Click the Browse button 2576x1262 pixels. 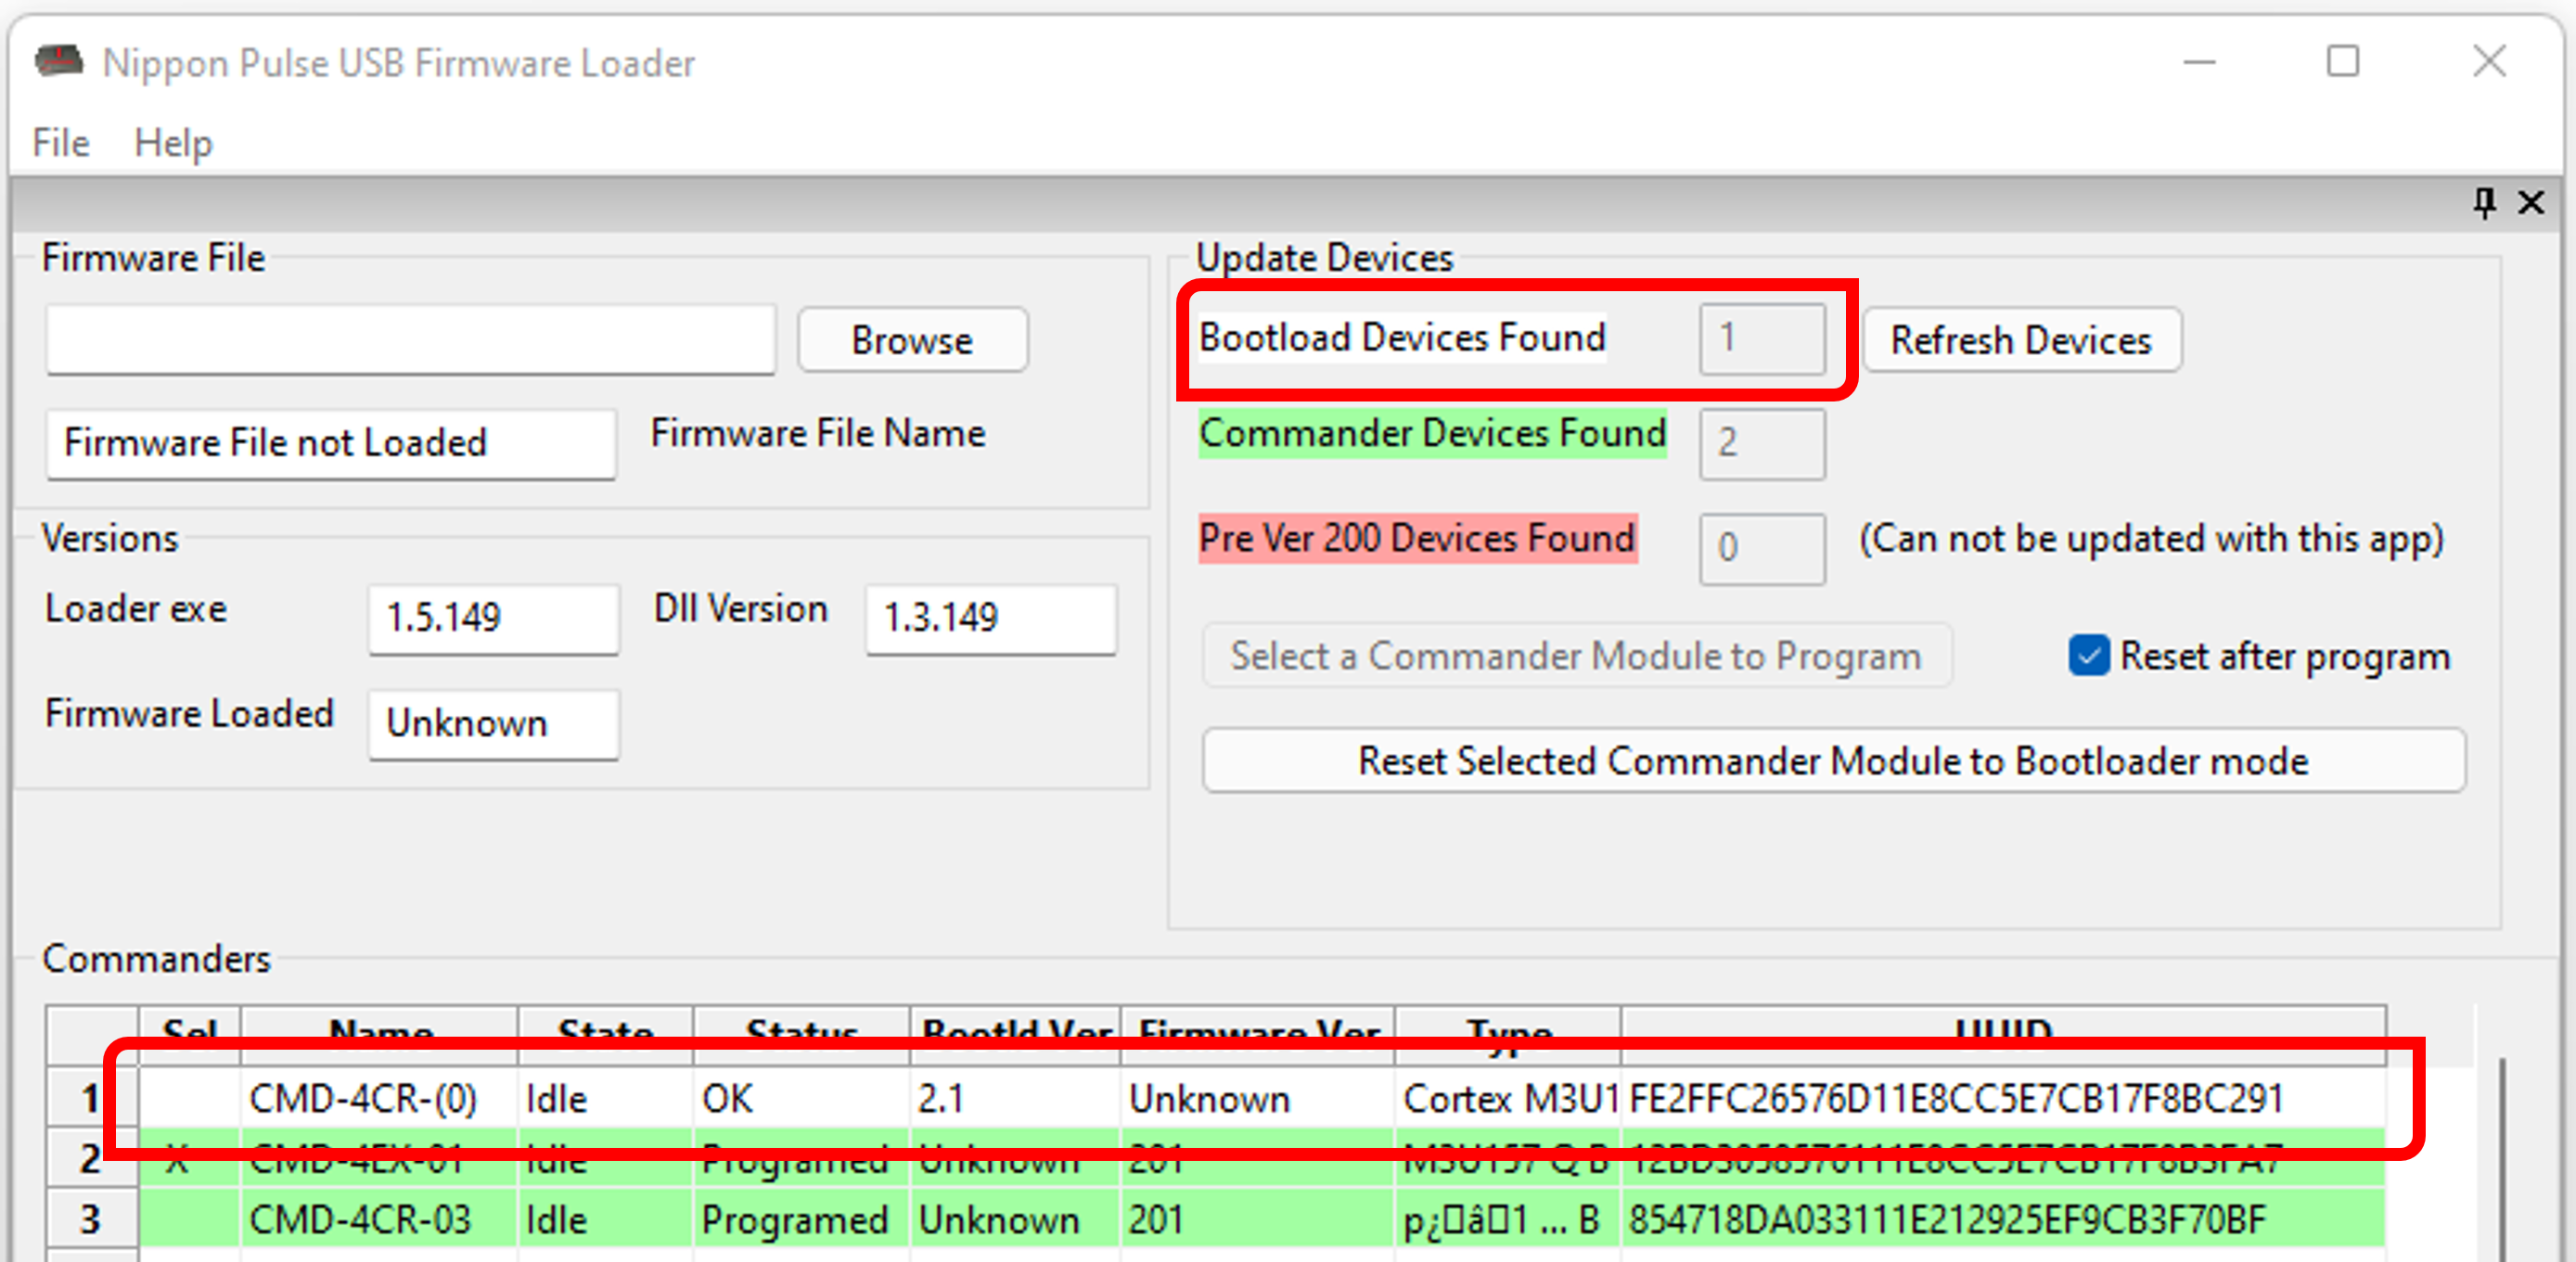[912, 340]
